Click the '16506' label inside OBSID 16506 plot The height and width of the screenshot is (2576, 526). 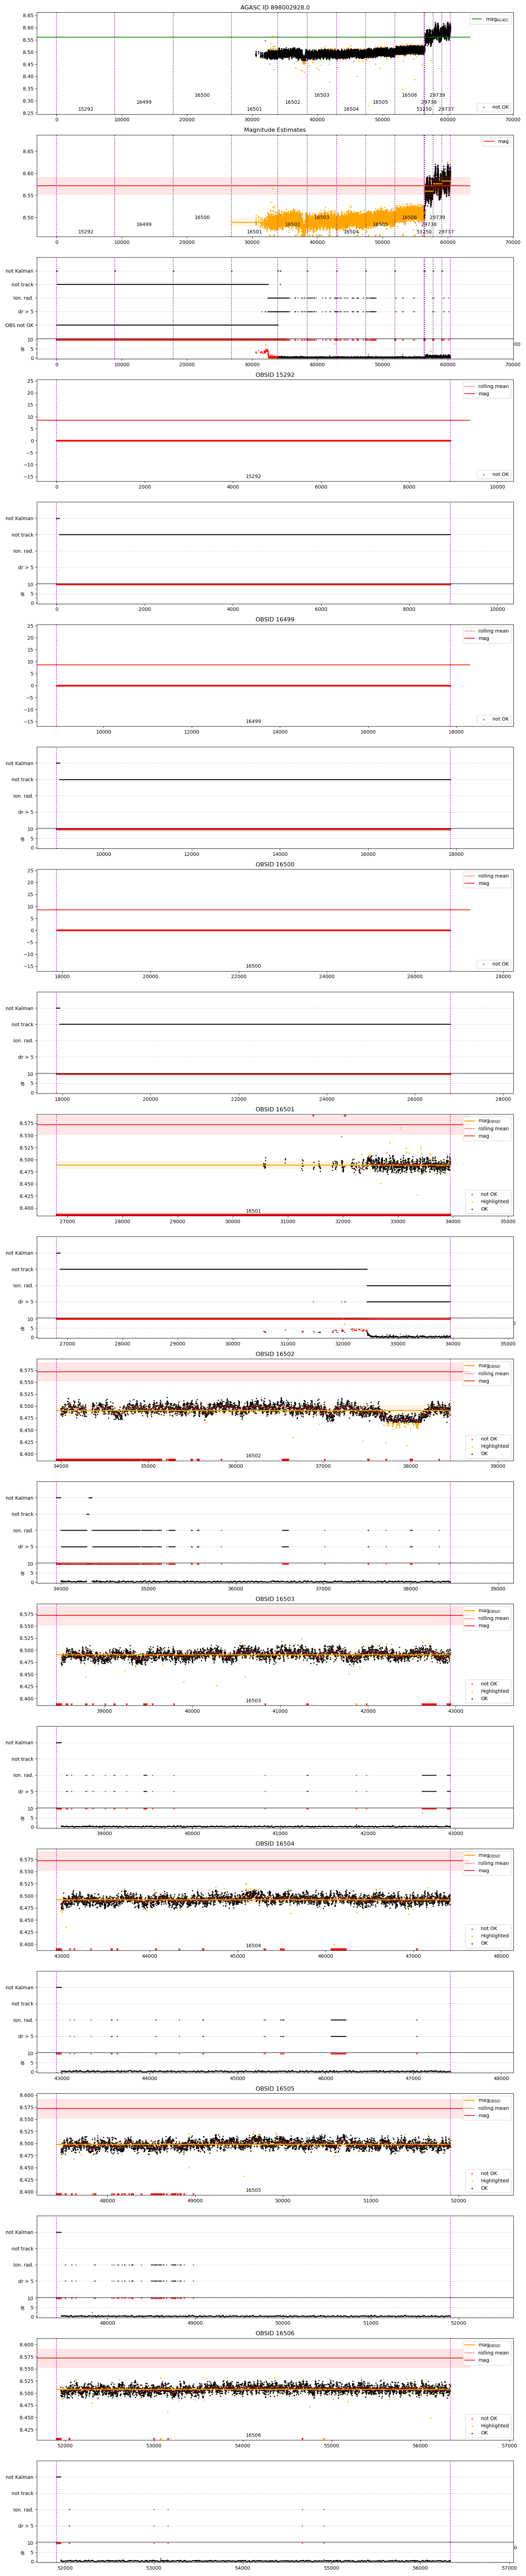253,2435
